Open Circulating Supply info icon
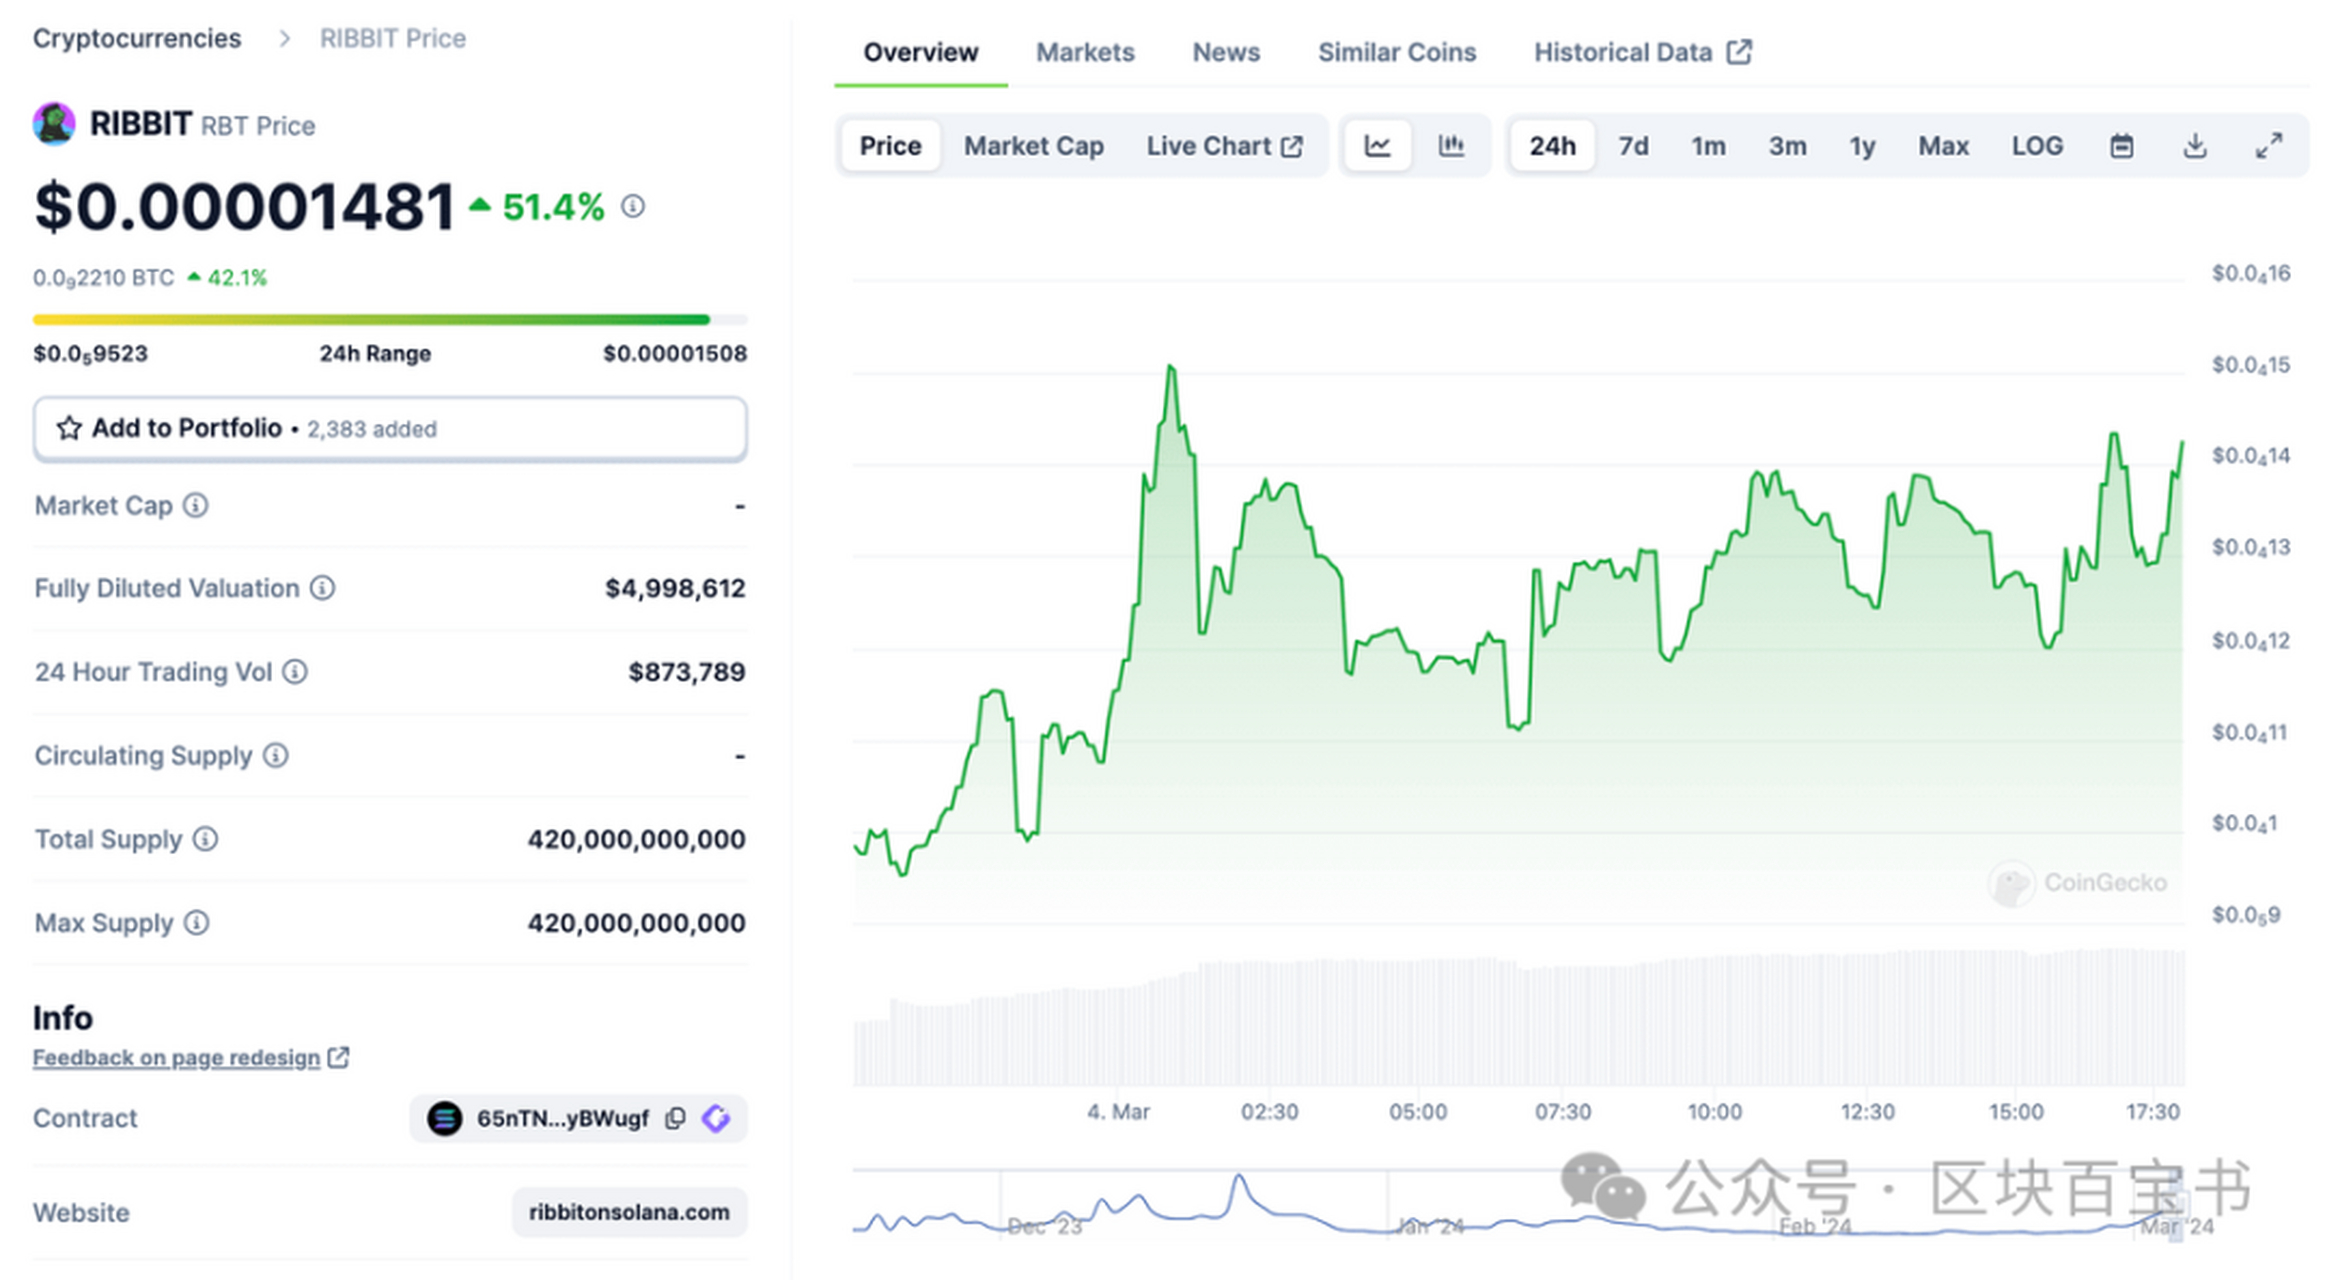Image resolution: width=2327 pixels, height=1280 pixels. coord(276,756)
